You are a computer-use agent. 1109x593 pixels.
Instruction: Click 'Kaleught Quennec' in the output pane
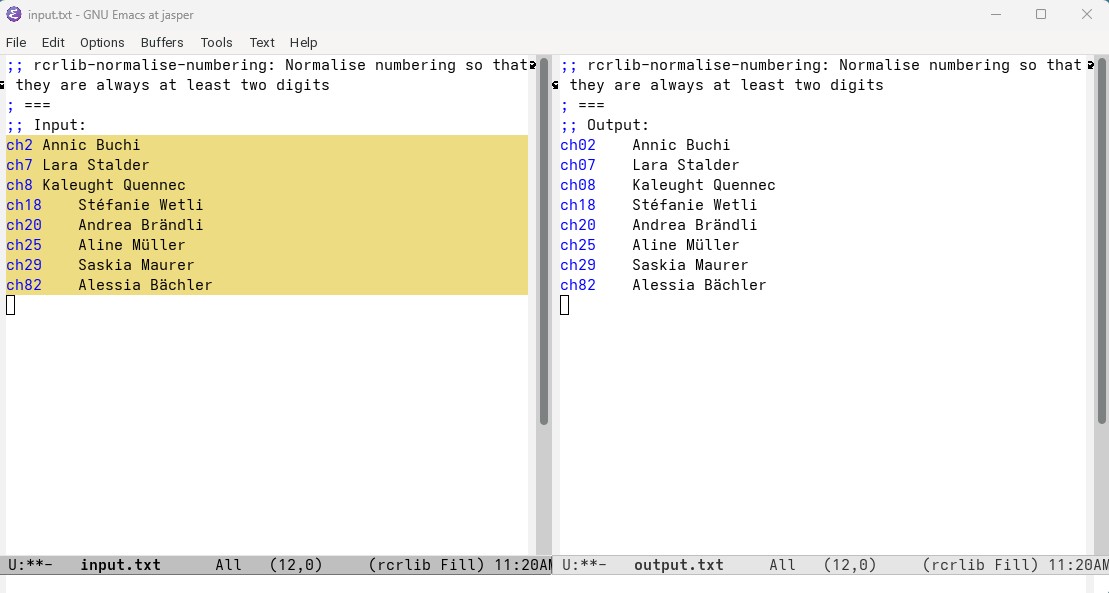(x=704, y=185)
